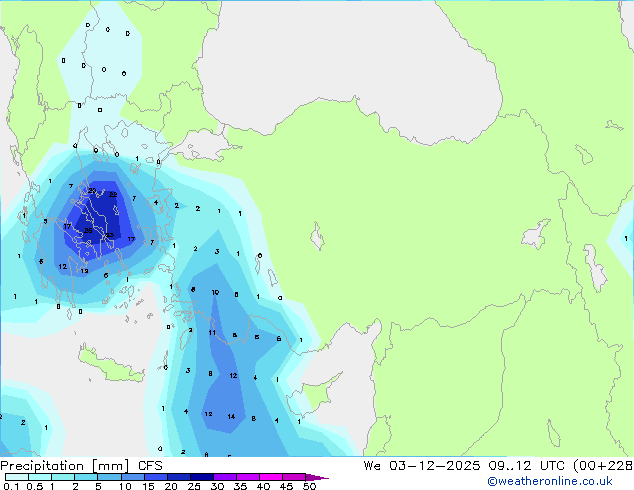Open the weatheronline.co.uk copyright link
The width and height of the screenshot is (634, 490).
[x=550, y=481]
